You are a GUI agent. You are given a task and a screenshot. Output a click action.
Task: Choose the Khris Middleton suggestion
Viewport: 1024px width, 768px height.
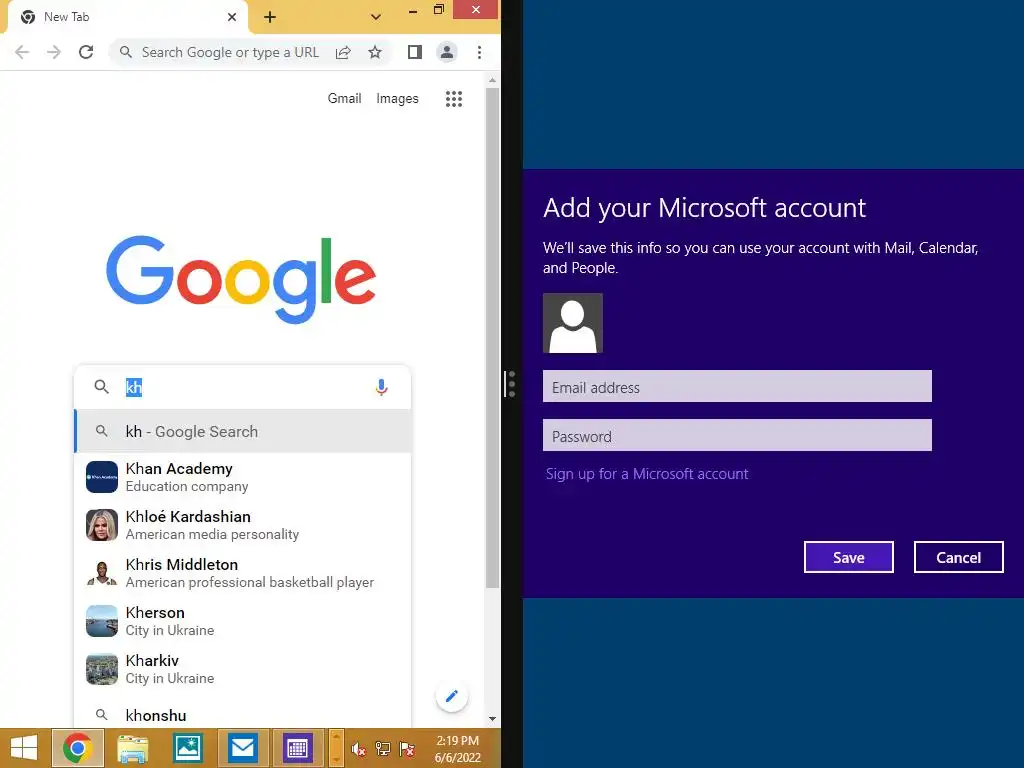point(243,573)
